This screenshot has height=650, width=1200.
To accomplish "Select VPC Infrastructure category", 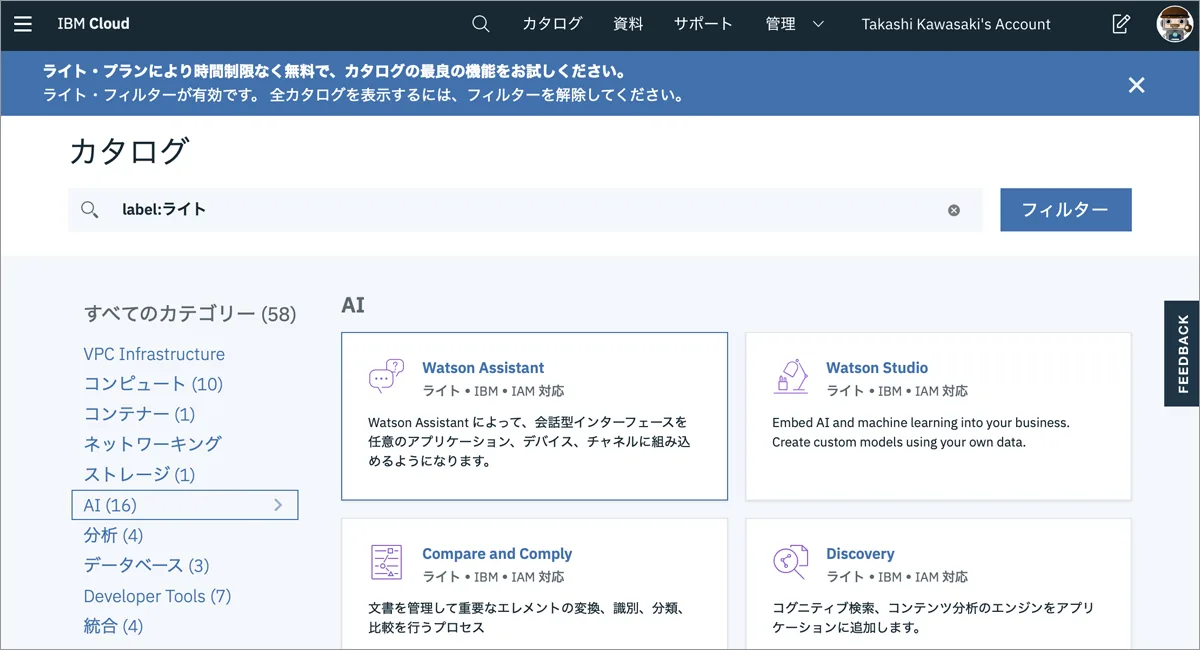I will (x=154, y=354).
